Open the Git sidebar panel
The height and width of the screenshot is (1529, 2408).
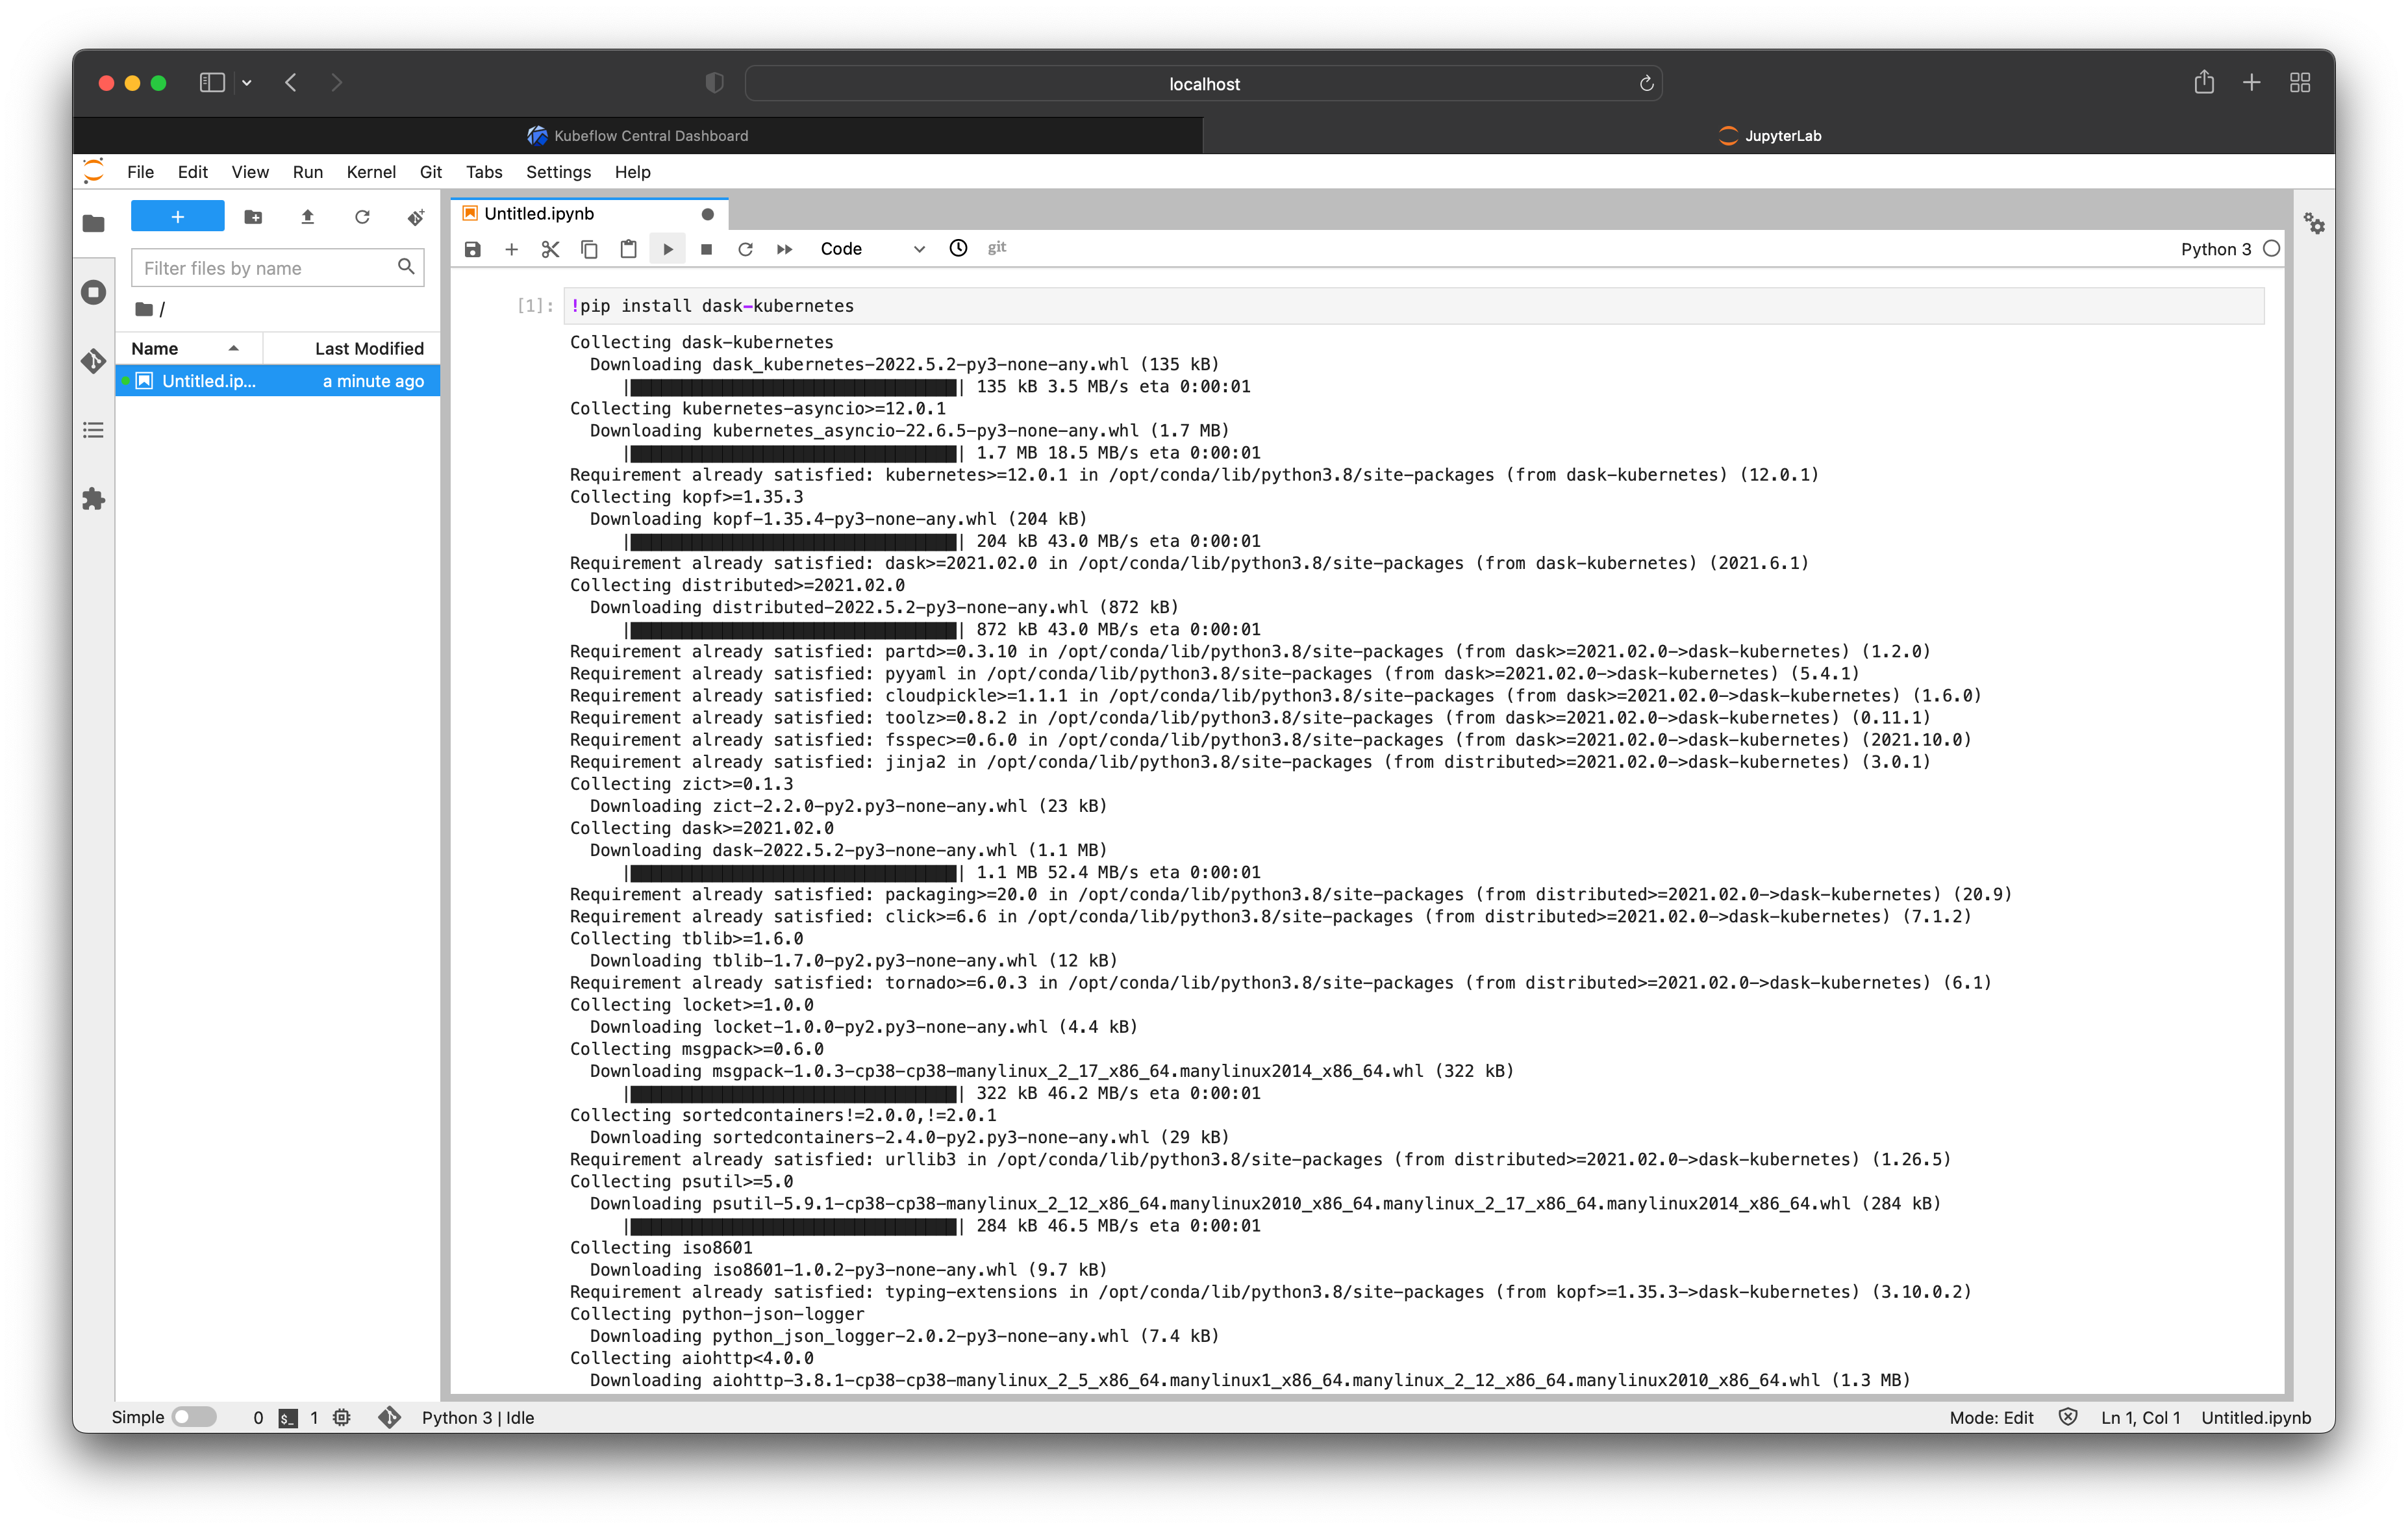[93, 362]
